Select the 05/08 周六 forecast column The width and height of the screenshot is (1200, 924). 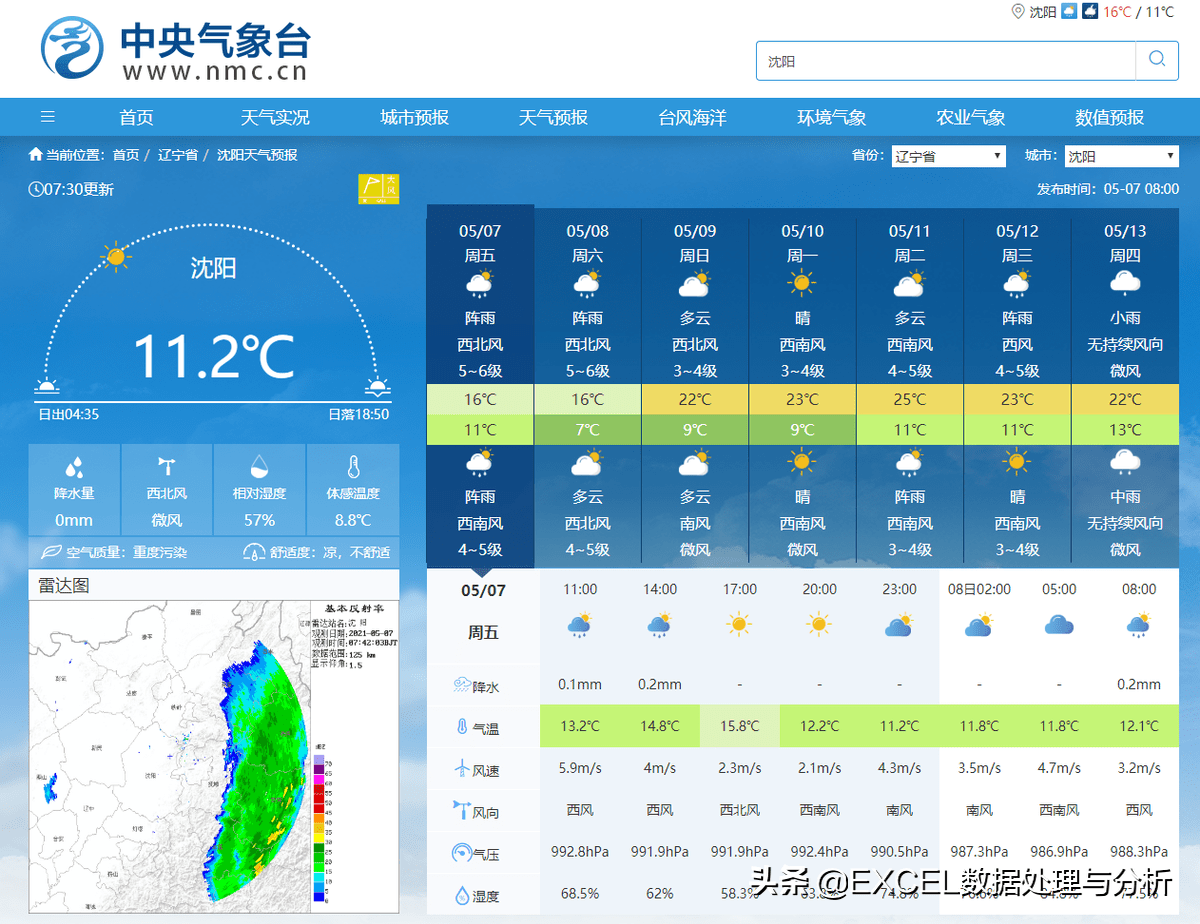pyautogui.click(x=588, y=386)
